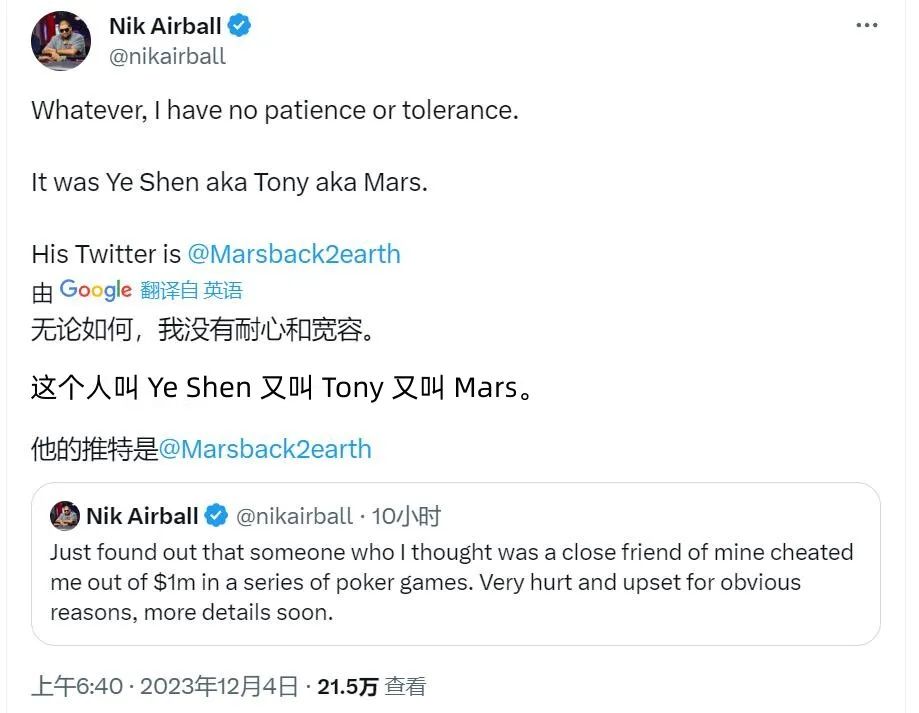This screenshot has width=919, height=713.
Task: Click Nik Airball's large profile avatar
Action: pos(61,42)
